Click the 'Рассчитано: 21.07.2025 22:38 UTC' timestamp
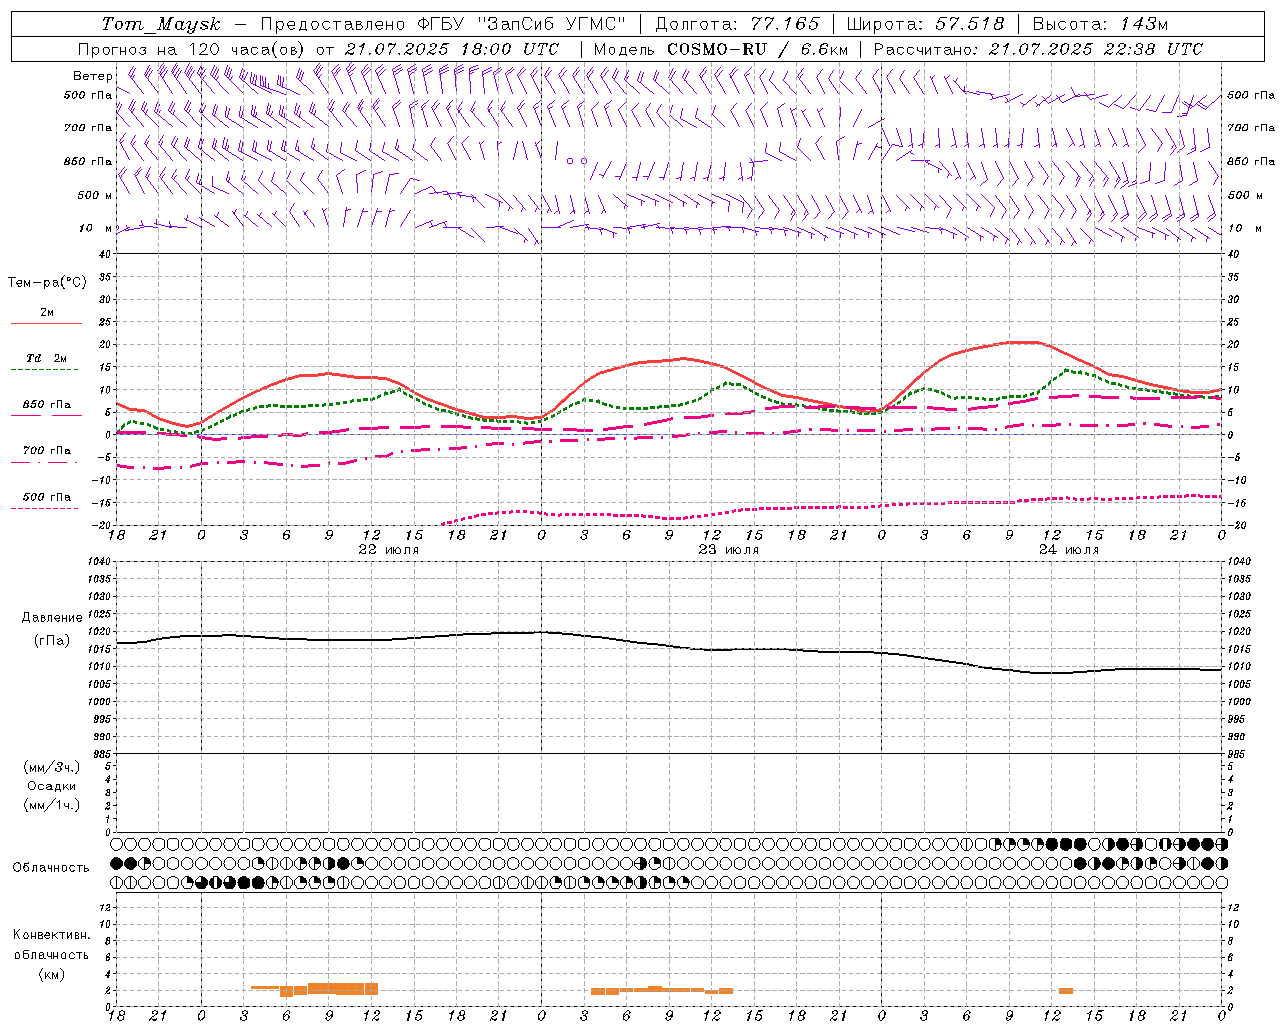 point(1038,49)
